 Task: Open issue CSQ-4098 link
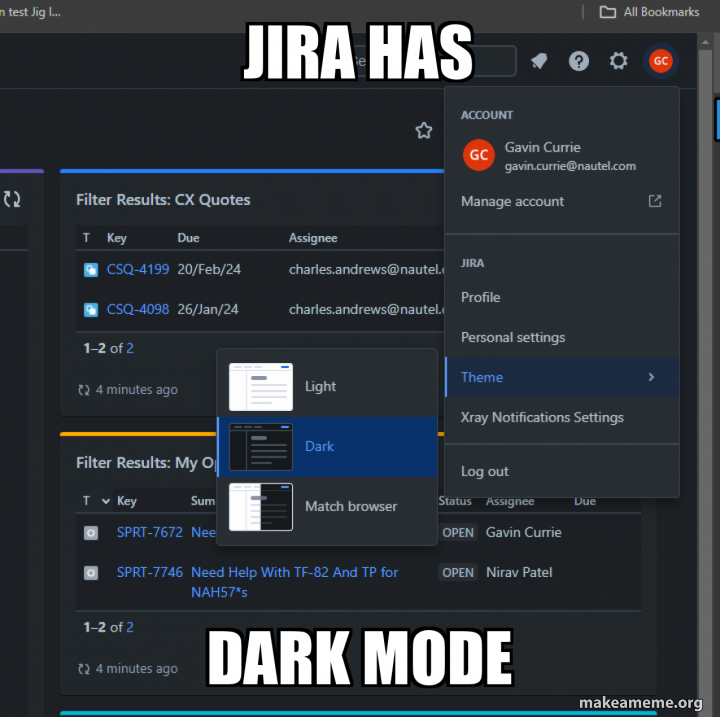pos(138,310)
